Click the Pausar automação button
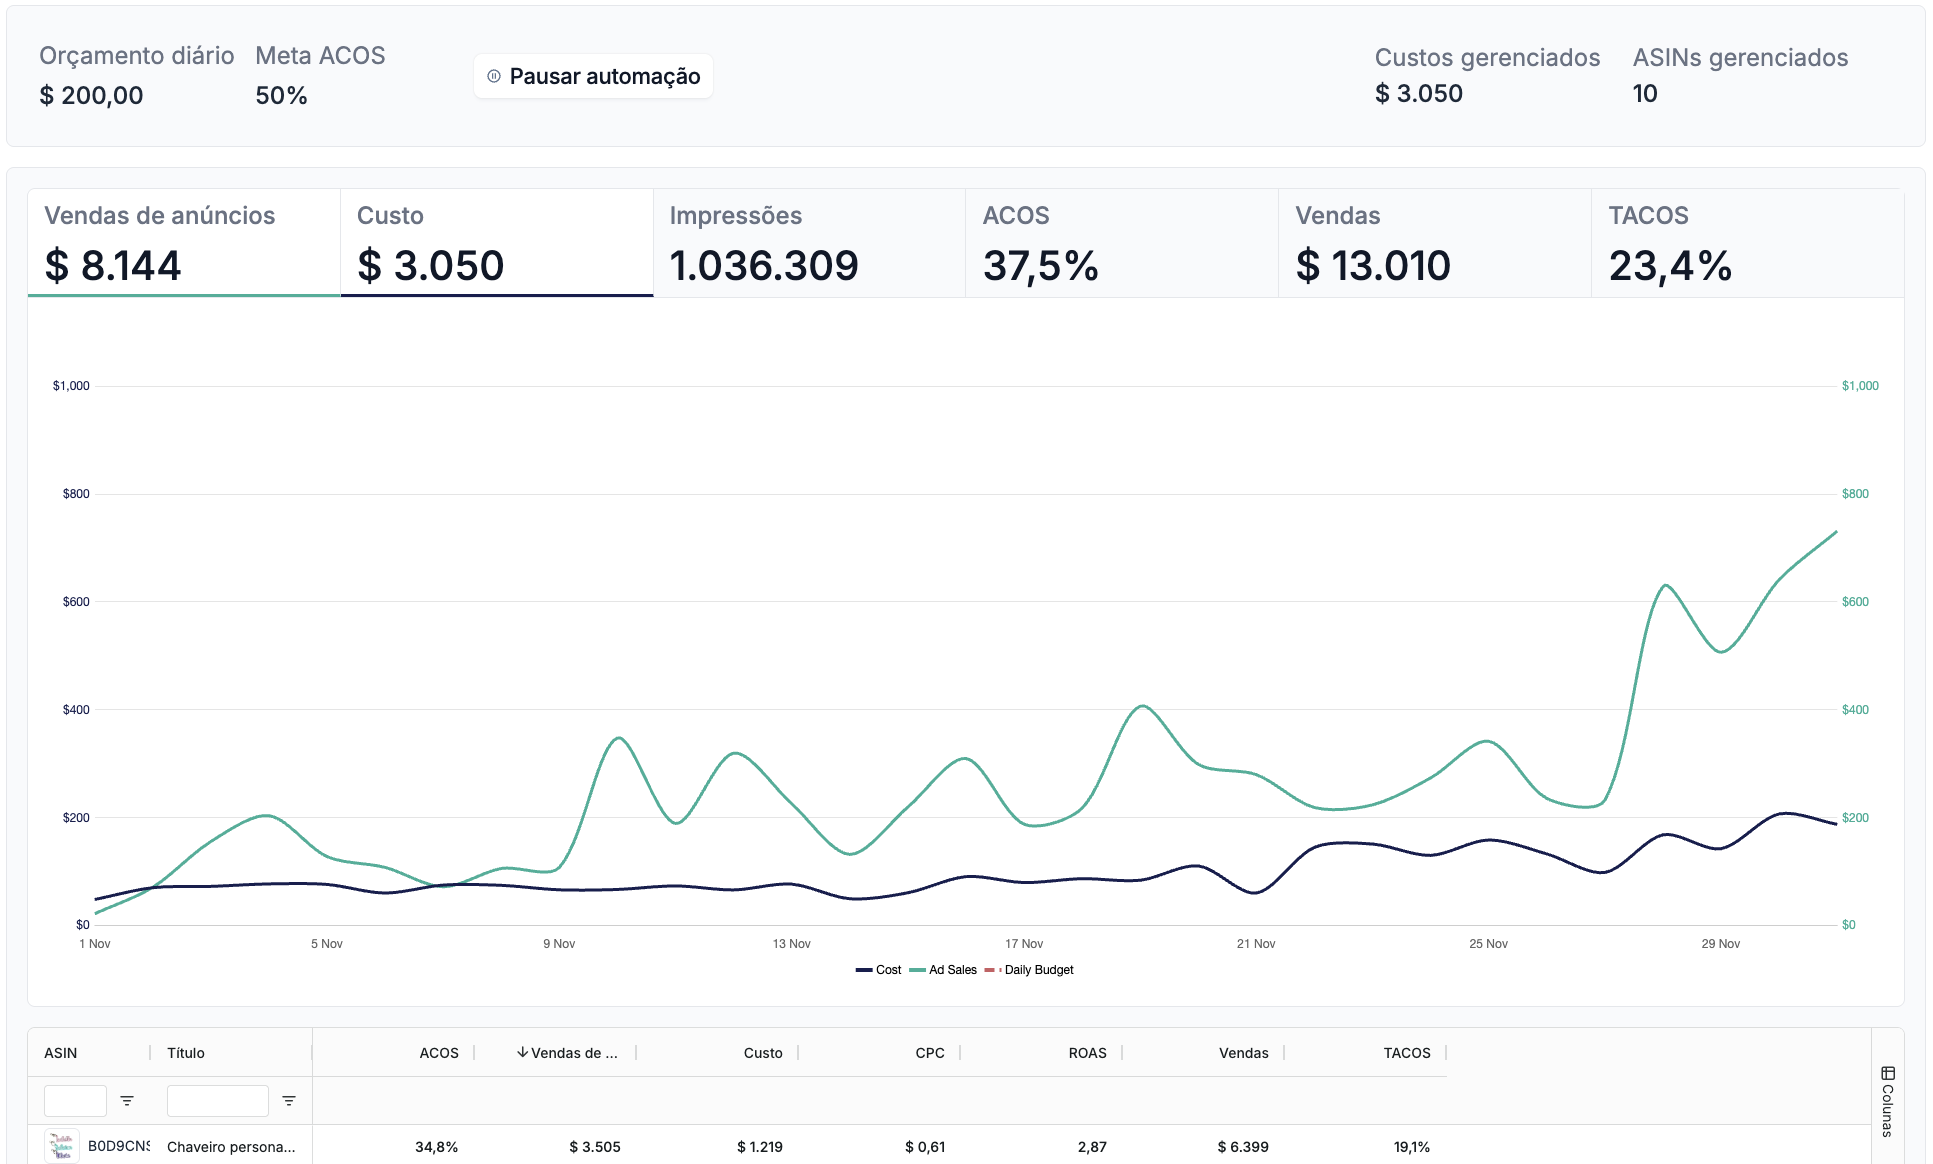1933x1164 pixels. pyautogui.click(x=593, y=76)
